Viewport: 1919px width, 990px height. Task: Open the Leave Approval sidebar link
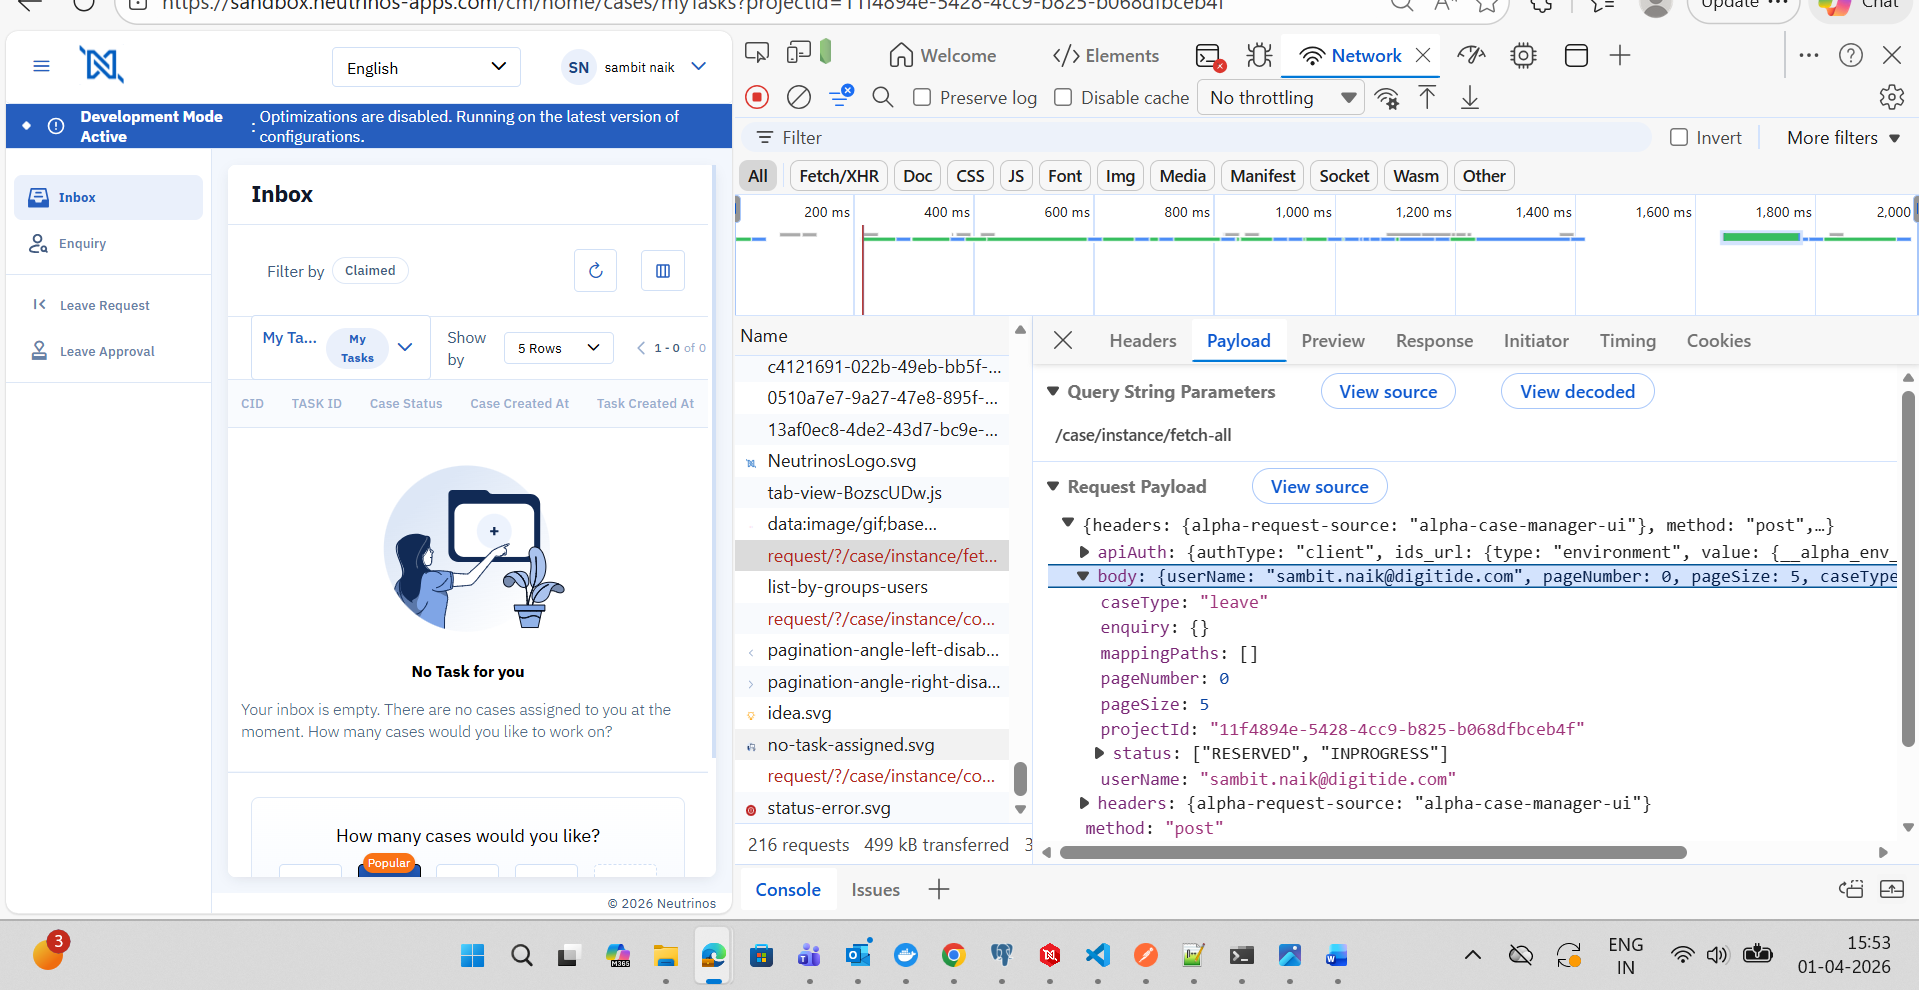pyautogui.click(x=107, y=351)
